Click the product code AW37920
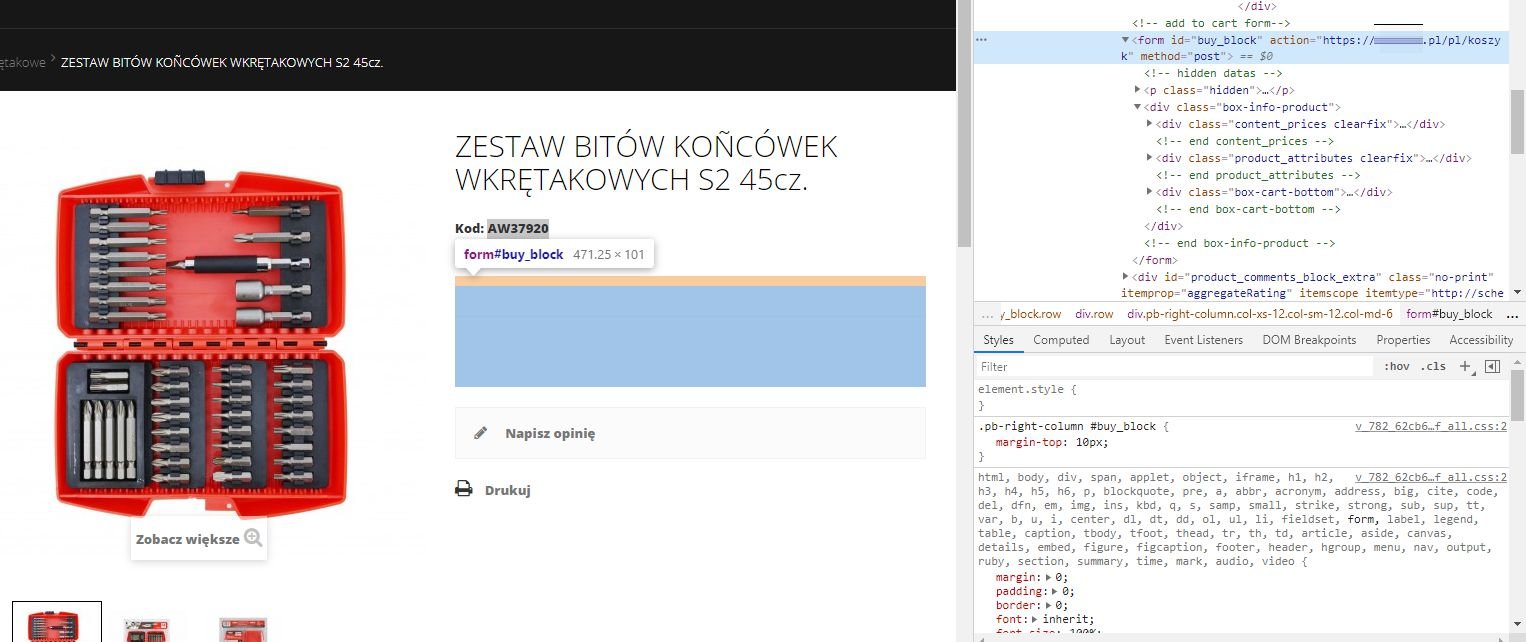This screenshot has height=642, width=1526. pos(518,228)
